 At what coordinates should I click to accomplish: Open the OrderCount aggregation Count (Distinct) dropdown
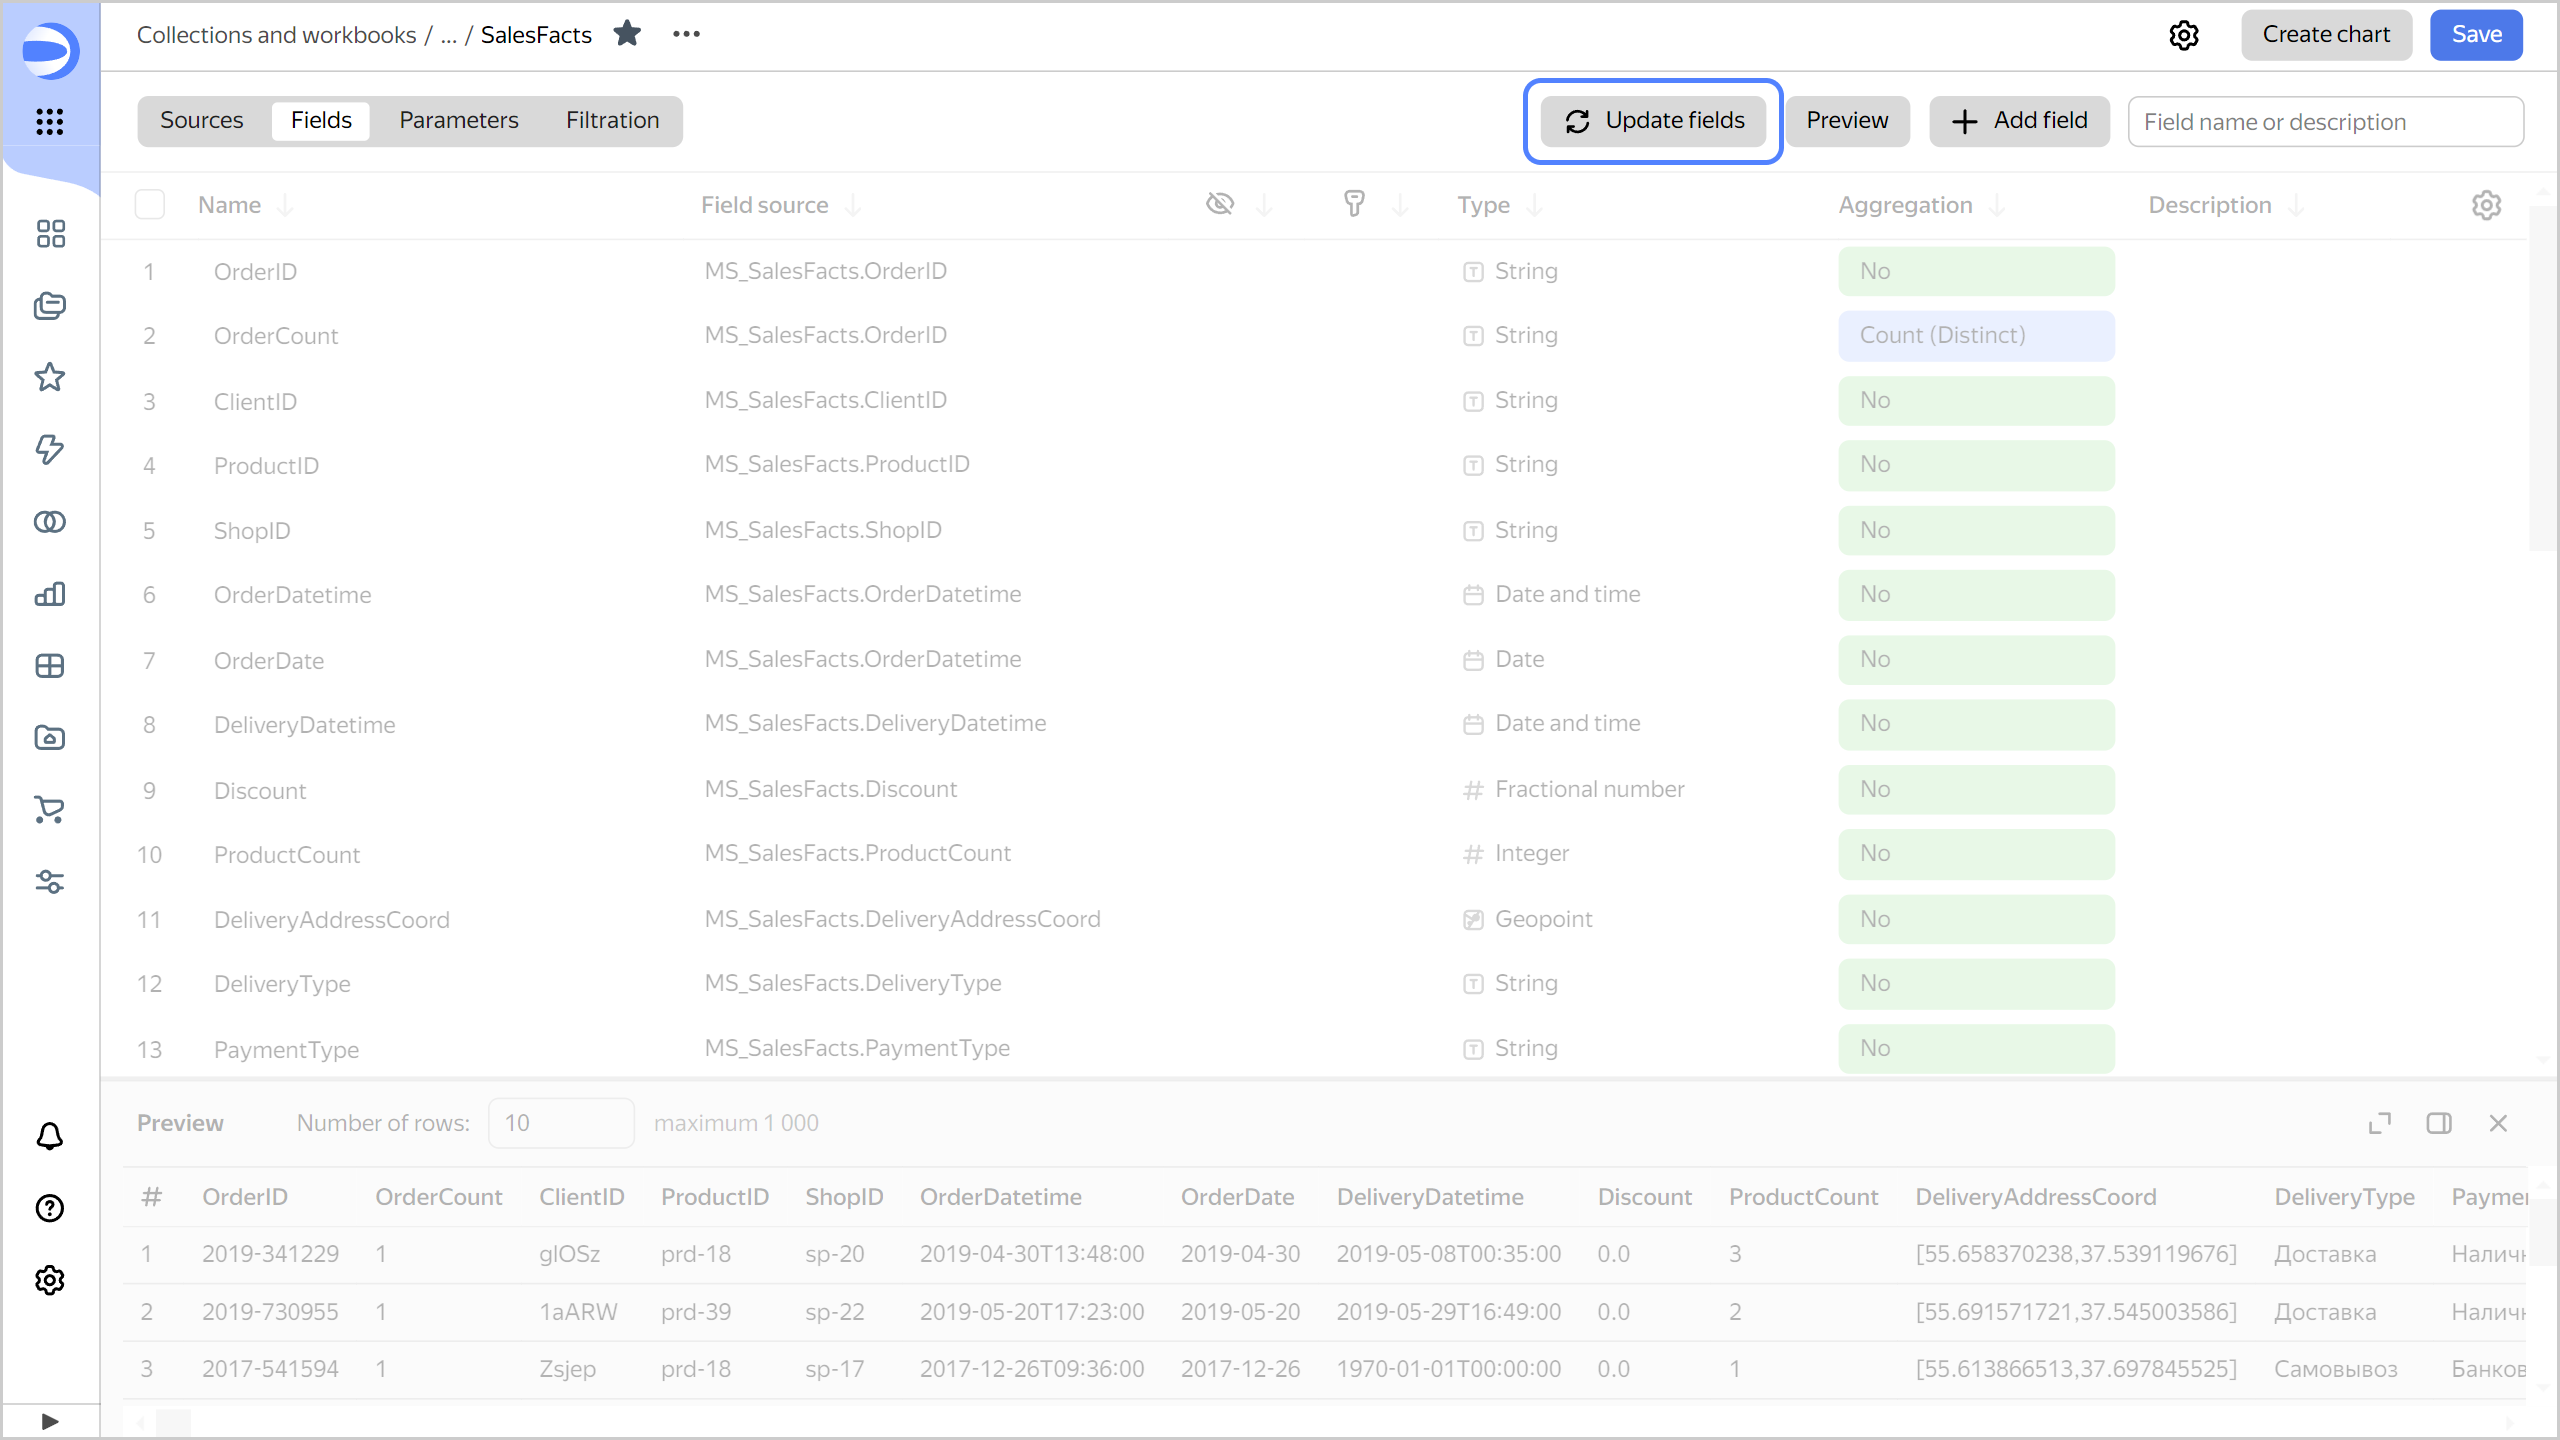click(x=1975, y=335)
